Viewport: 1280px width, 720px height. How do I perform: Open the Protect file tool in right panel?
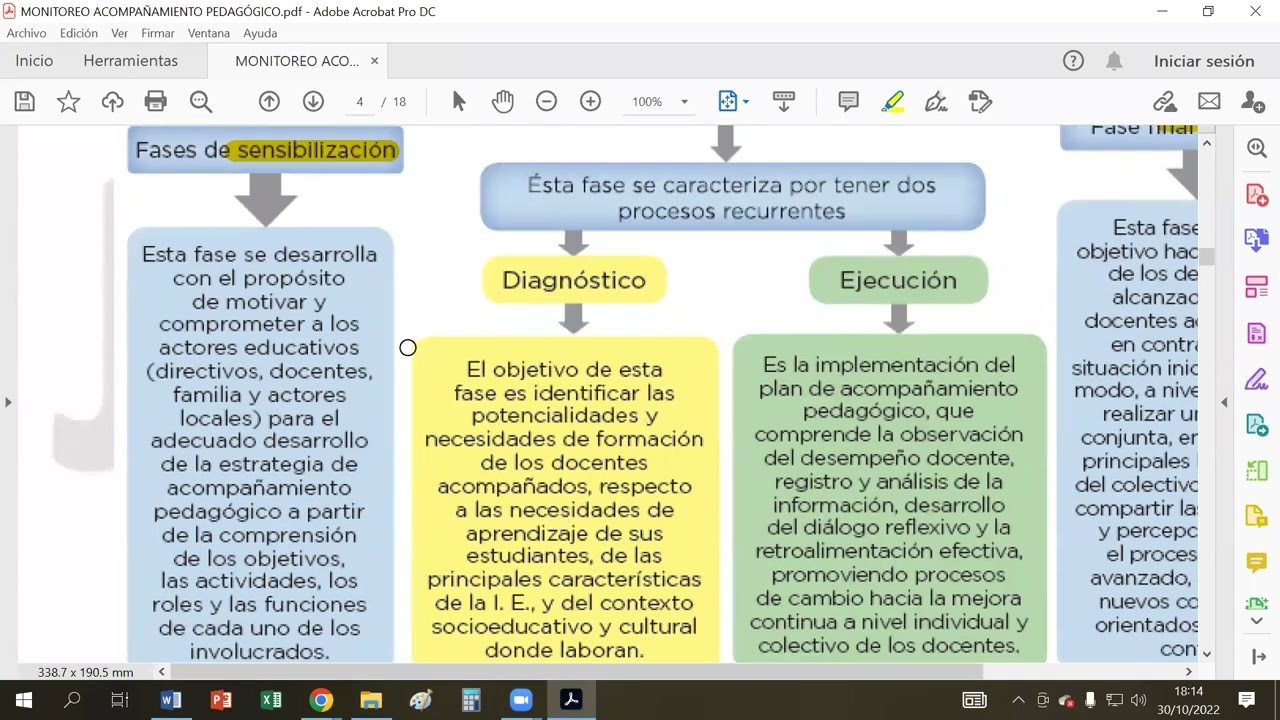pyautogui.click(x=1257, y=517)
